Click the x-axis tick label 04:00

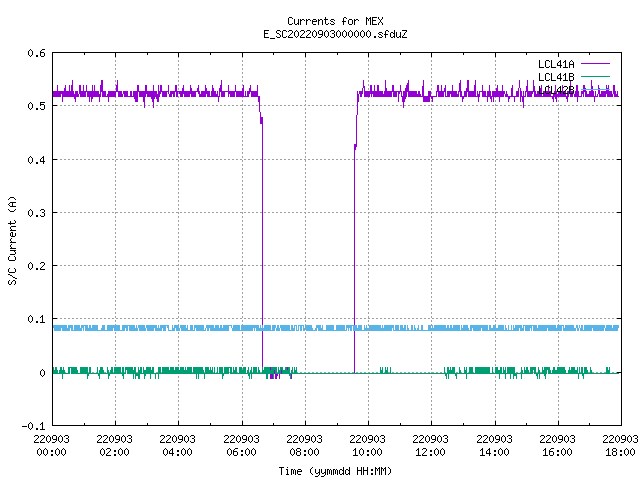[177, 452]
